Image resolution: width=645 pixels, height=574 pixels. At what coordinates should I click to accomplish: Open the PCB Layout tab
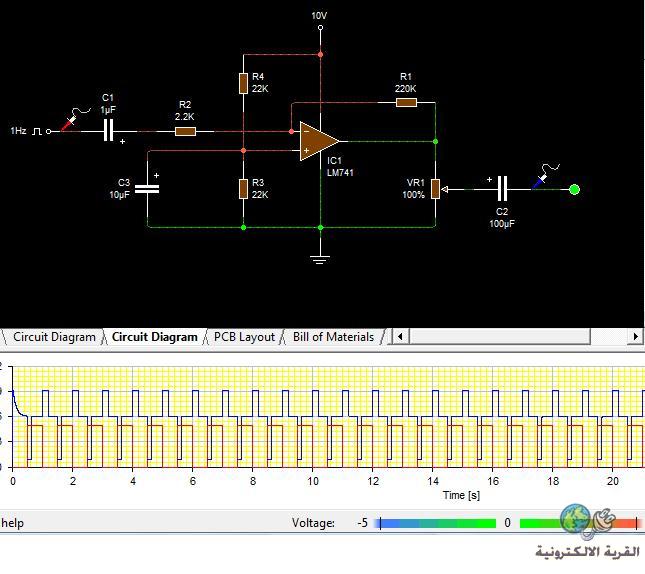(244, 337)
